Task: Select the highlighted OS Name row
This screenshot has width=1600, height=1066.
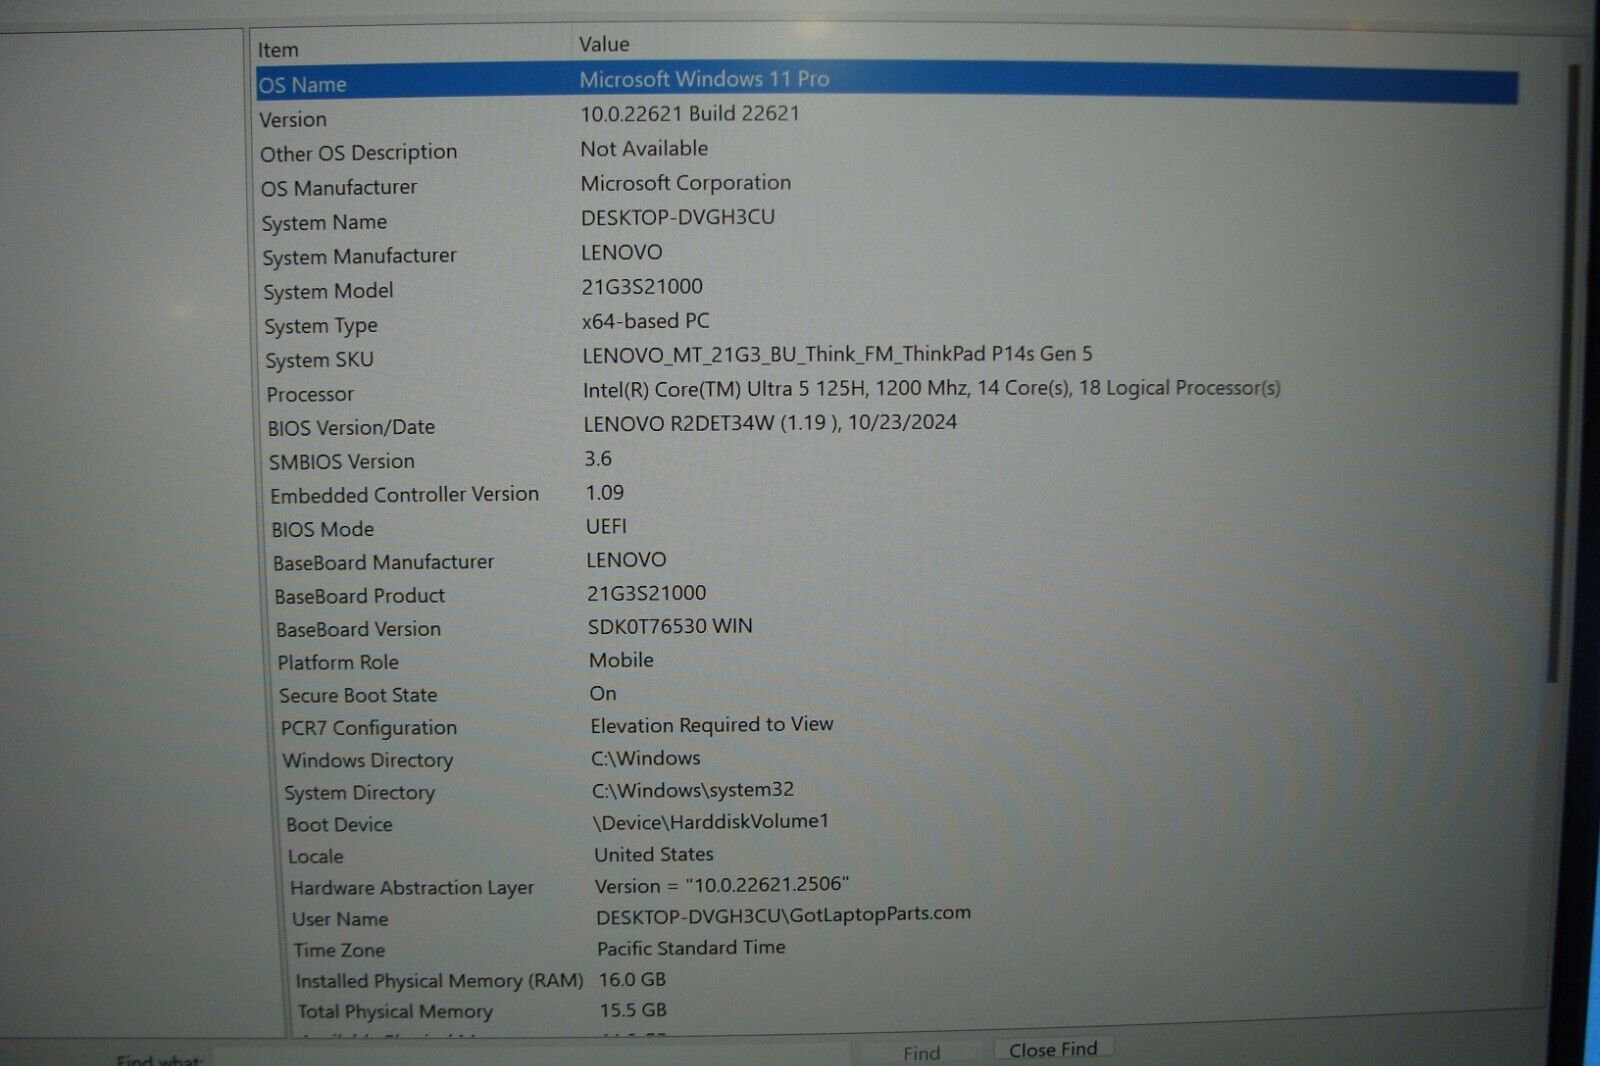Action: 303,85
